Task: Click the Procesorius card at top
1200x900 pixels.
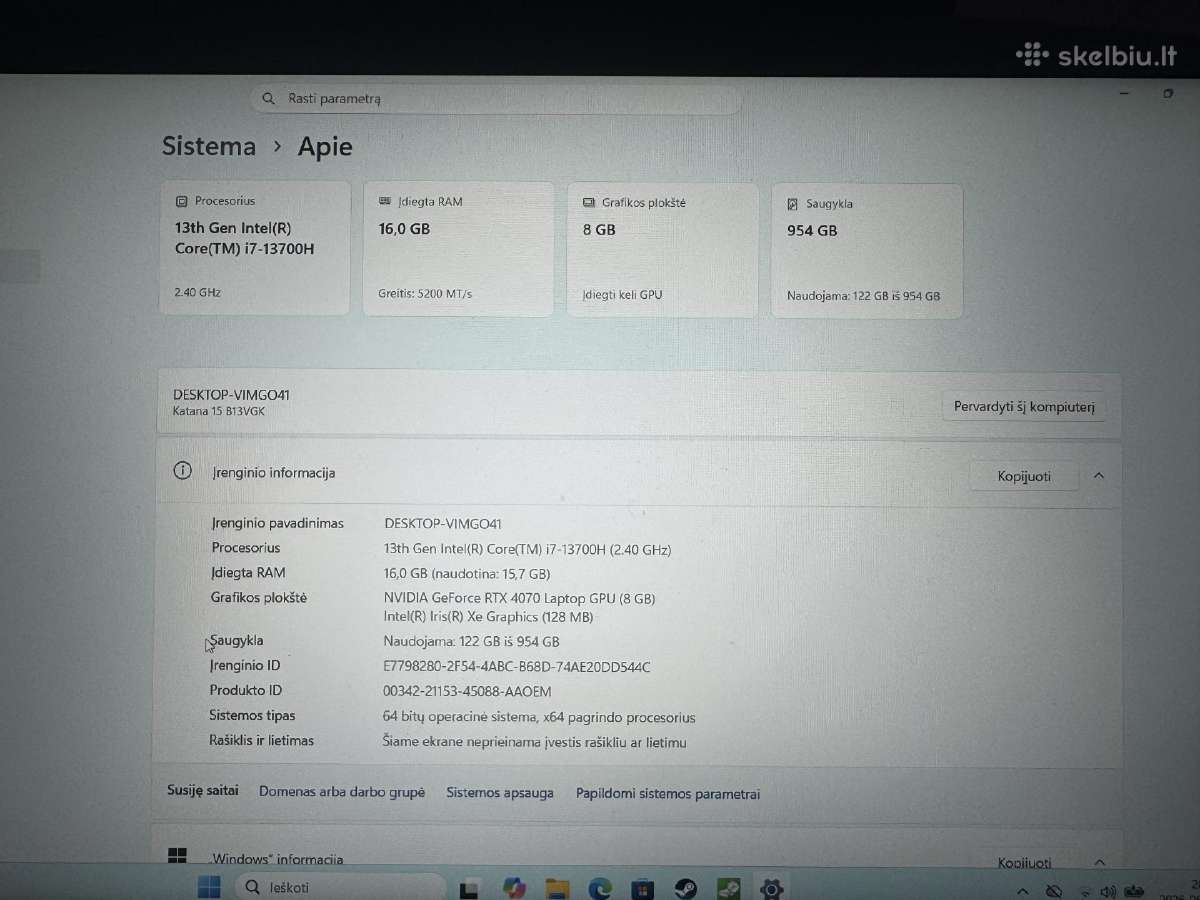Action: (255, 248)
